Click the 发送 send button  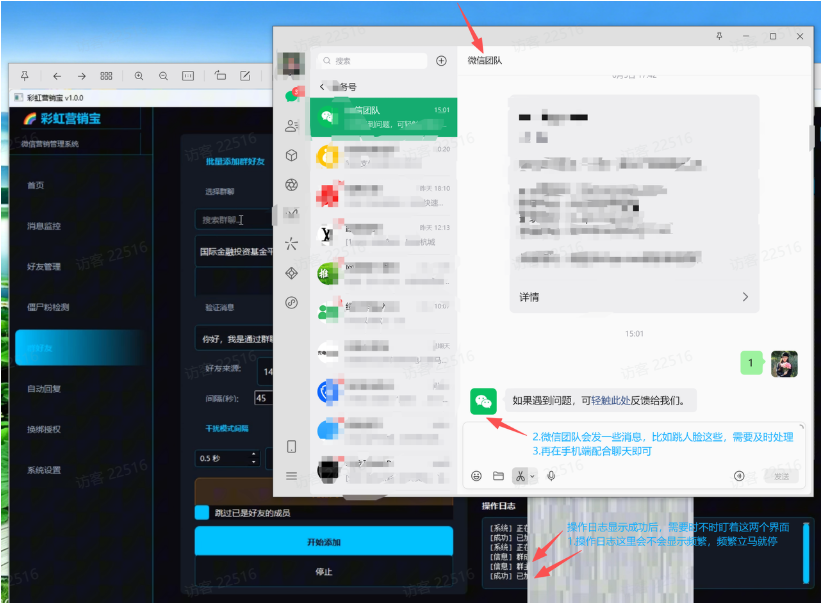click(781, 476)
